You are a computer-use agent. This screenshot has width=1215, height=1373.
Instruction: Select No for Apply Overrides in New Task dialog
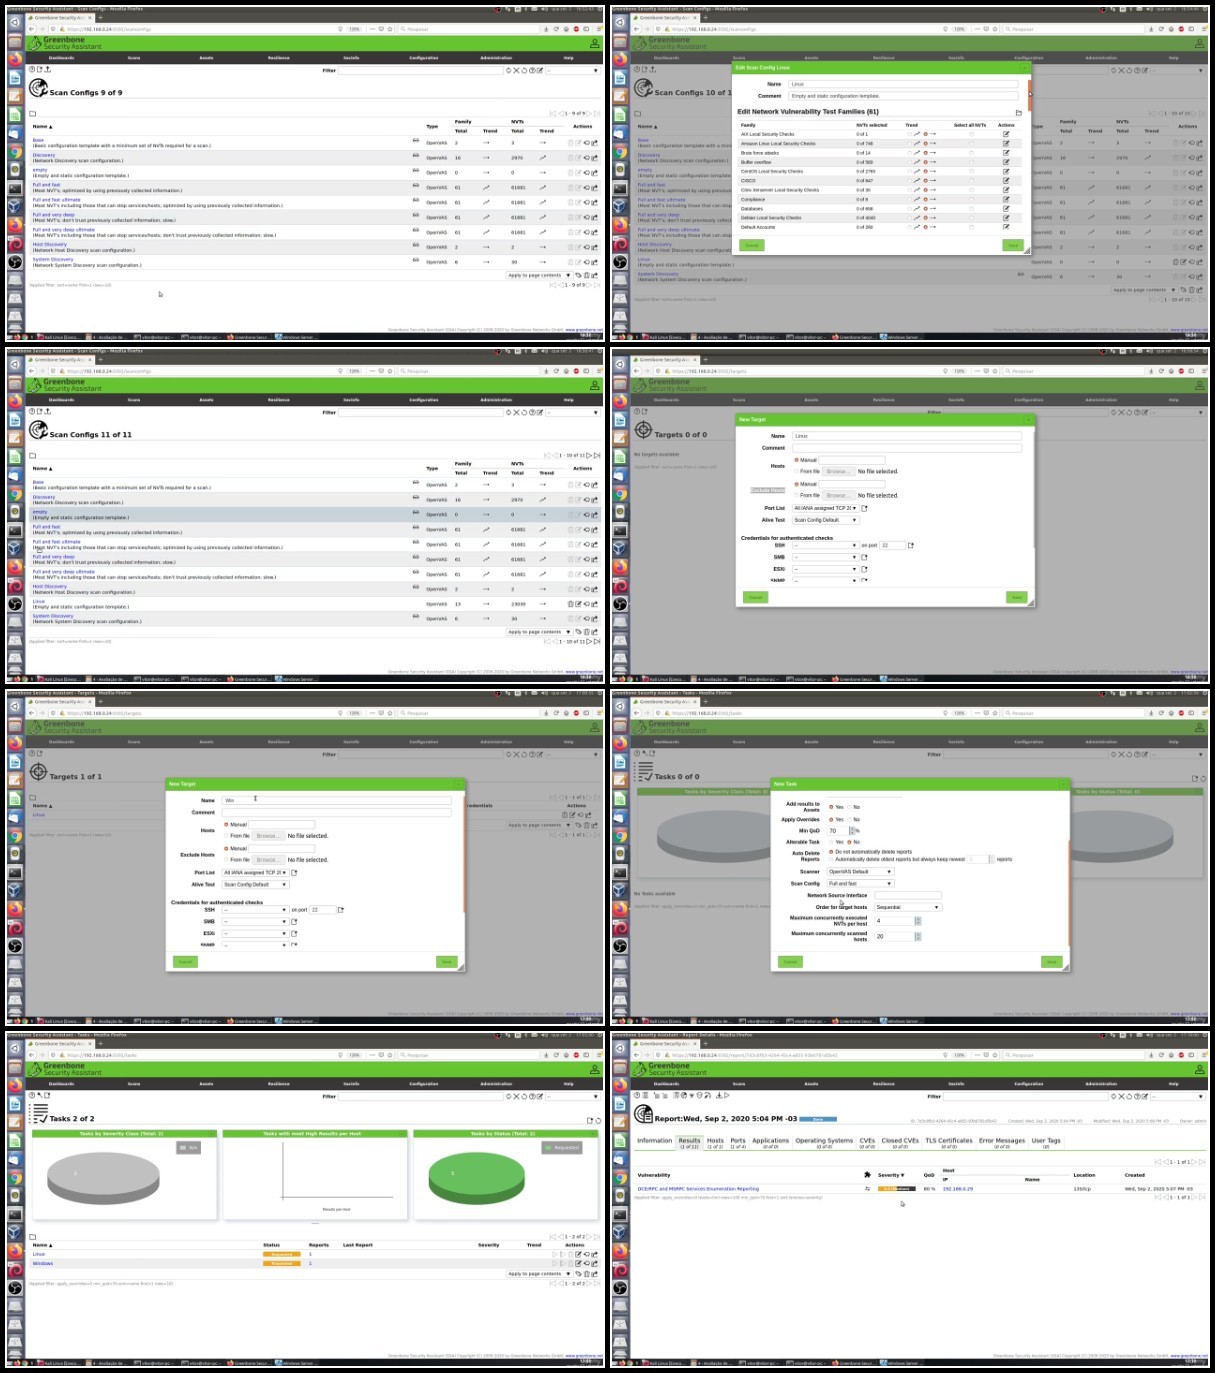pyautogui.click(x=849, y=819)
